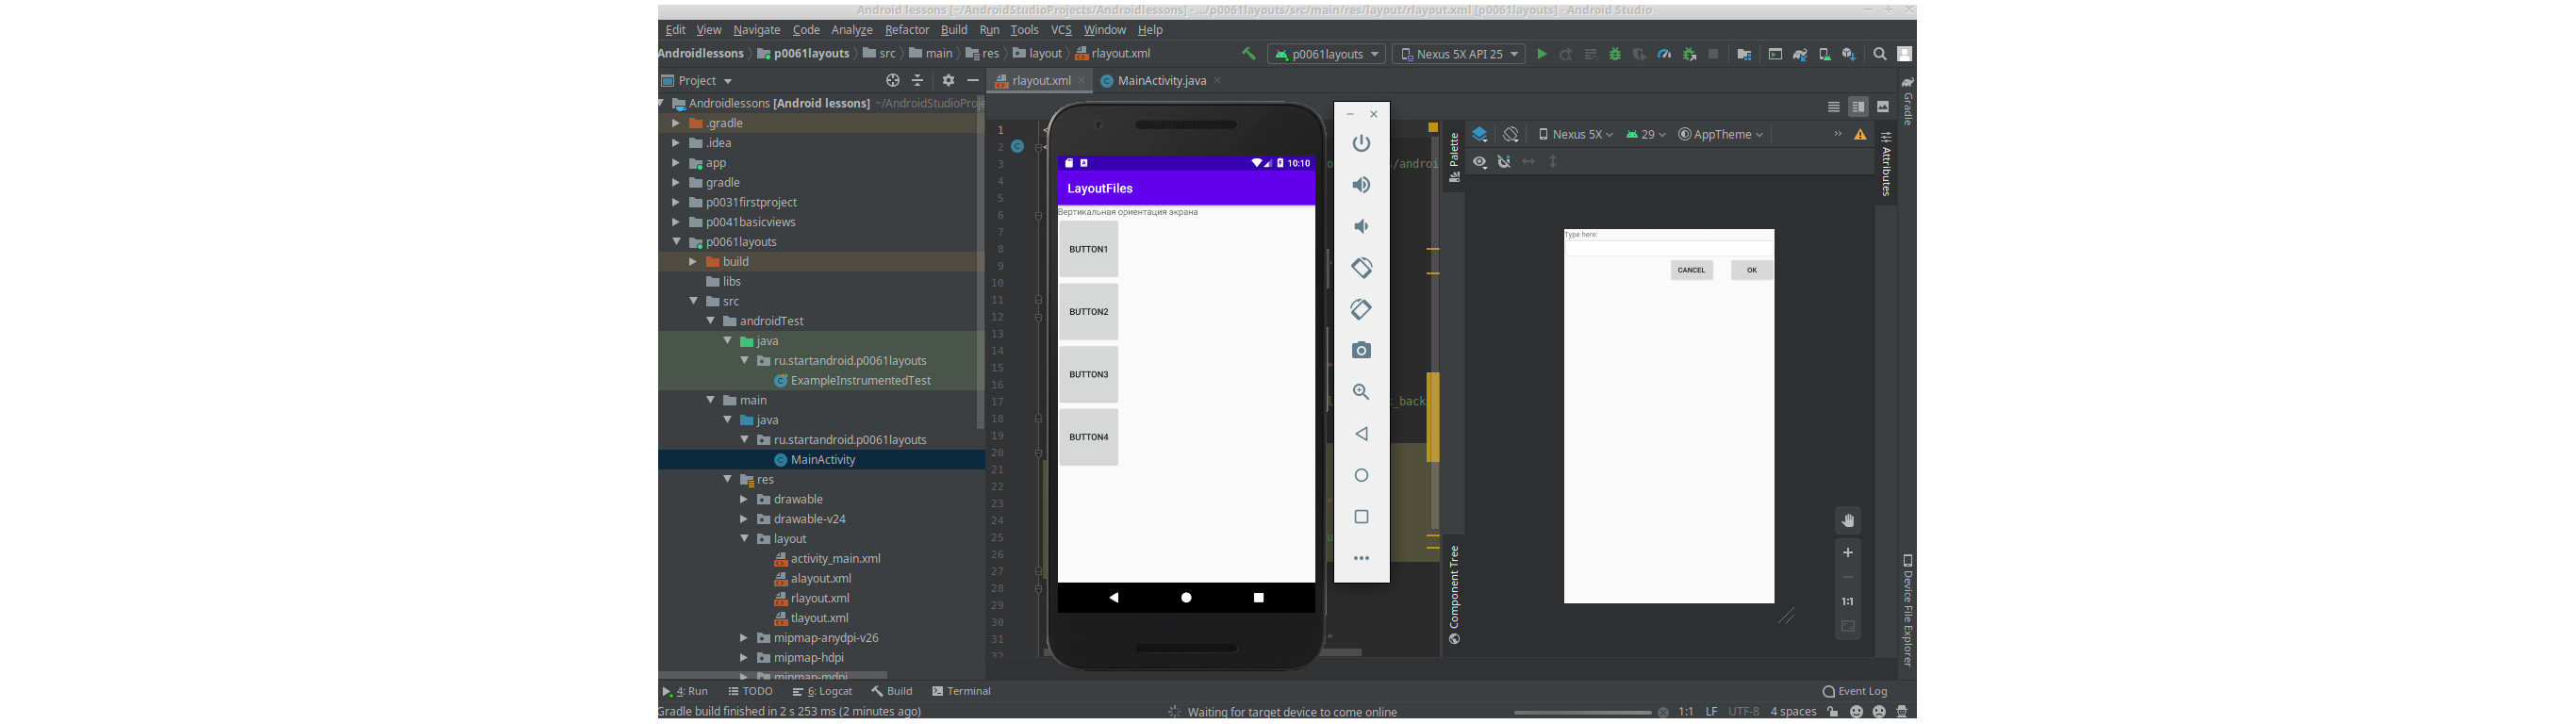Toggle view options eye icon in designer
The image size is (2576, 724).
[x=1480, y=162]
